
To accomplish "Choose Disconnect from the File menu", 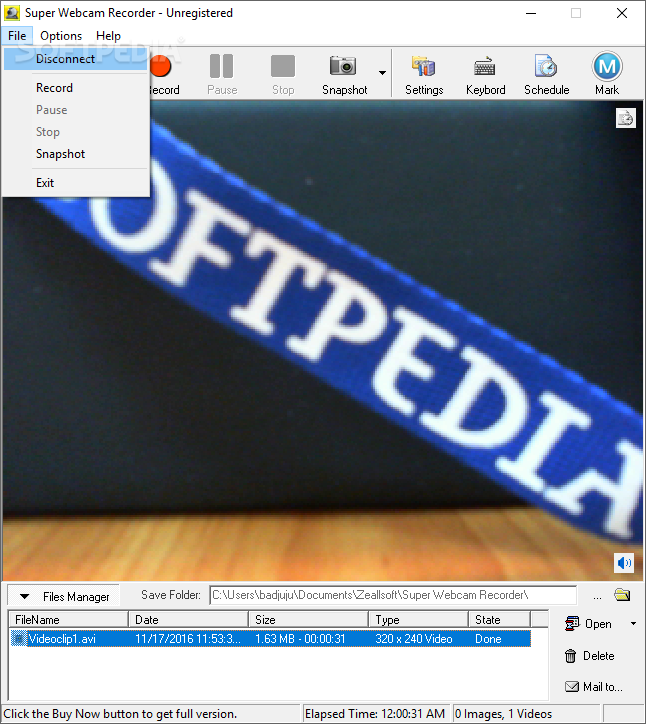I will (76, 59).
